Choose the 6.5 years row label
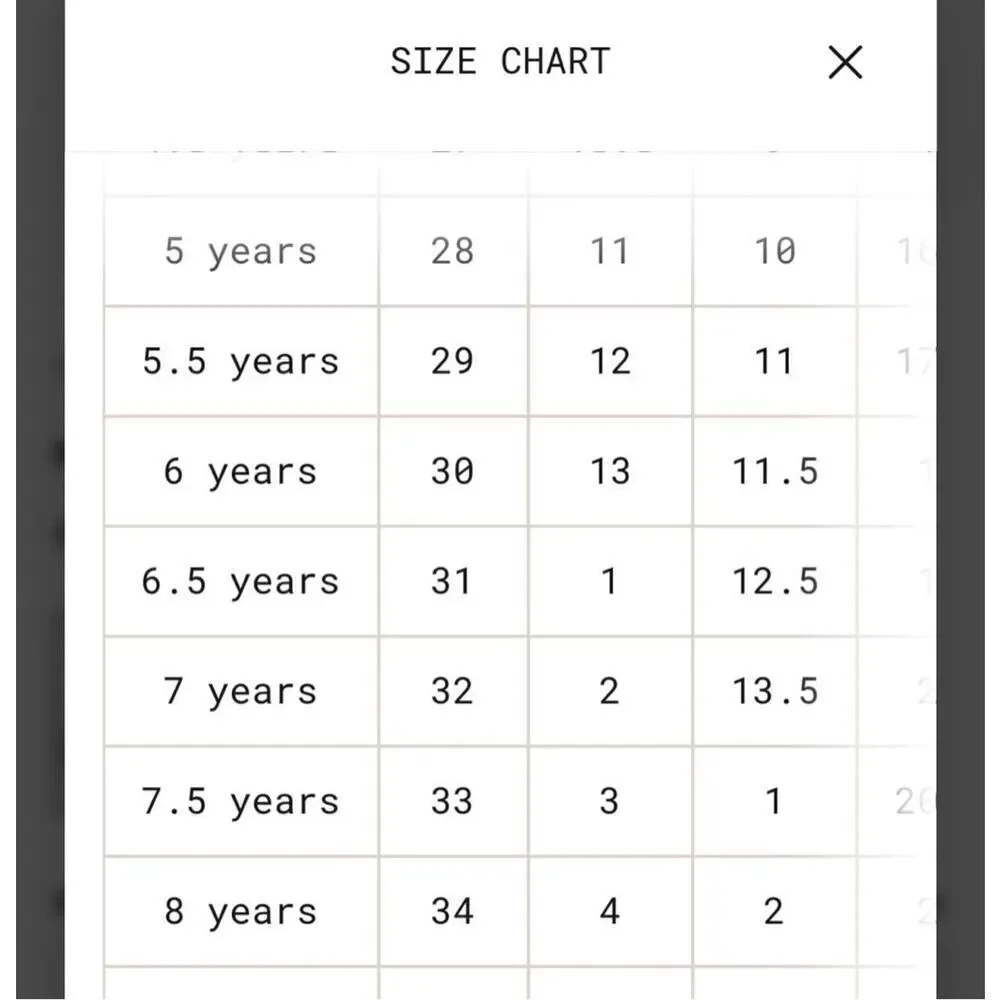 tap(241, 582)
